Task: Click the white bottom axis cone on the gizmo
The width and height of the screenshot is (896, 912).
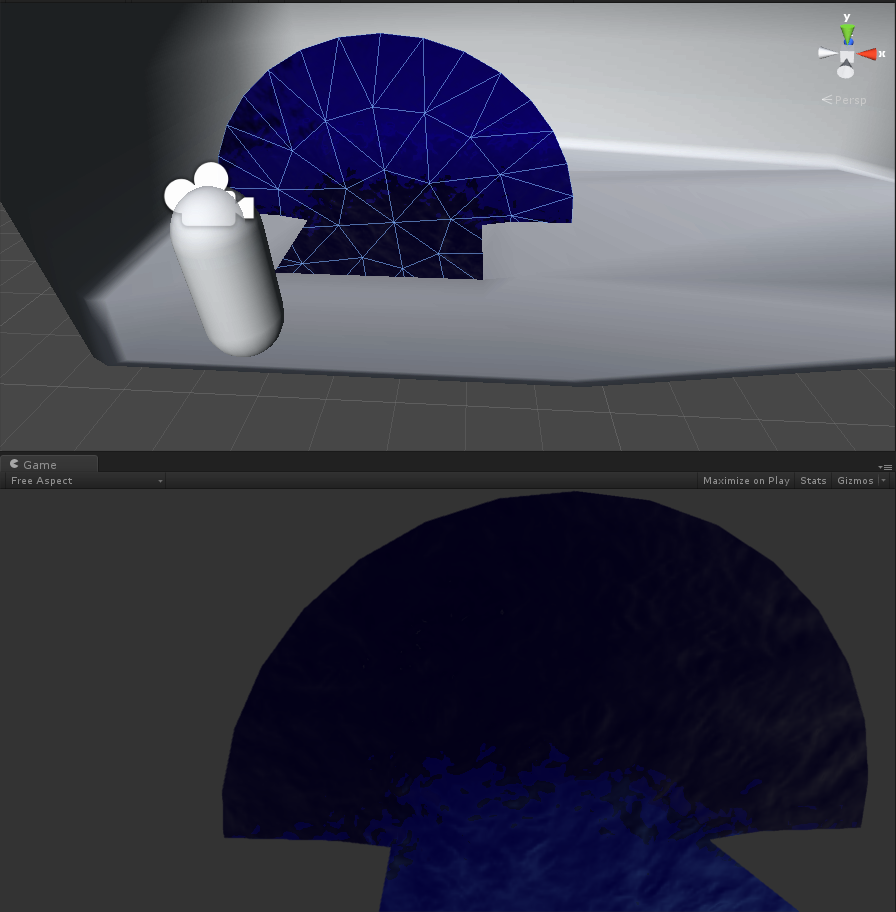Action: click(845, 70)
